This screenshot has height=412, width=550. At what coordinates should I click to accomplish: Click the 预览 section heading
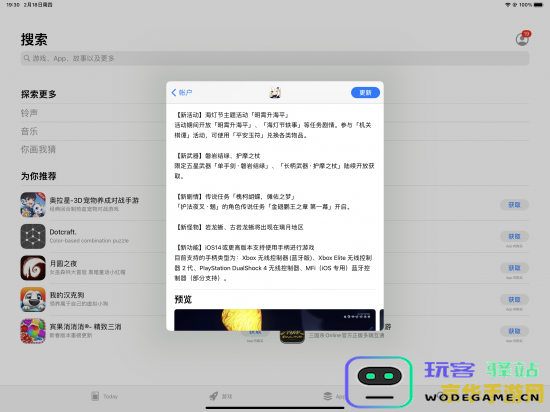183,299
